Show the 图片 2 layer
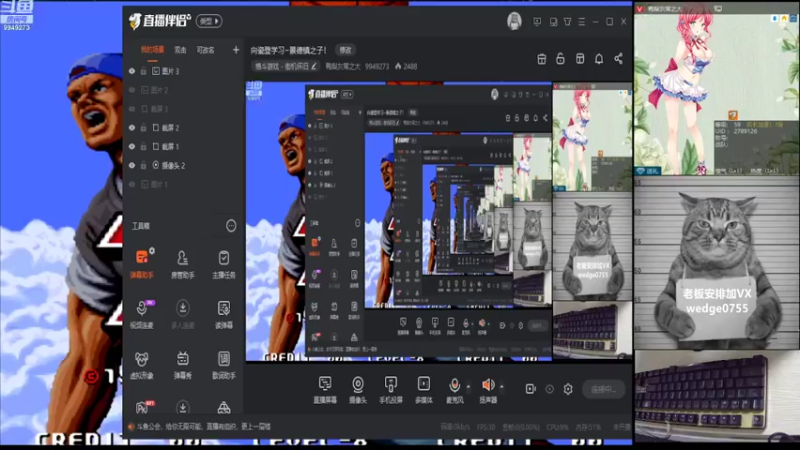Image resolution: width=800 pixels, height=450 pixels. click(x=132, y=90)
